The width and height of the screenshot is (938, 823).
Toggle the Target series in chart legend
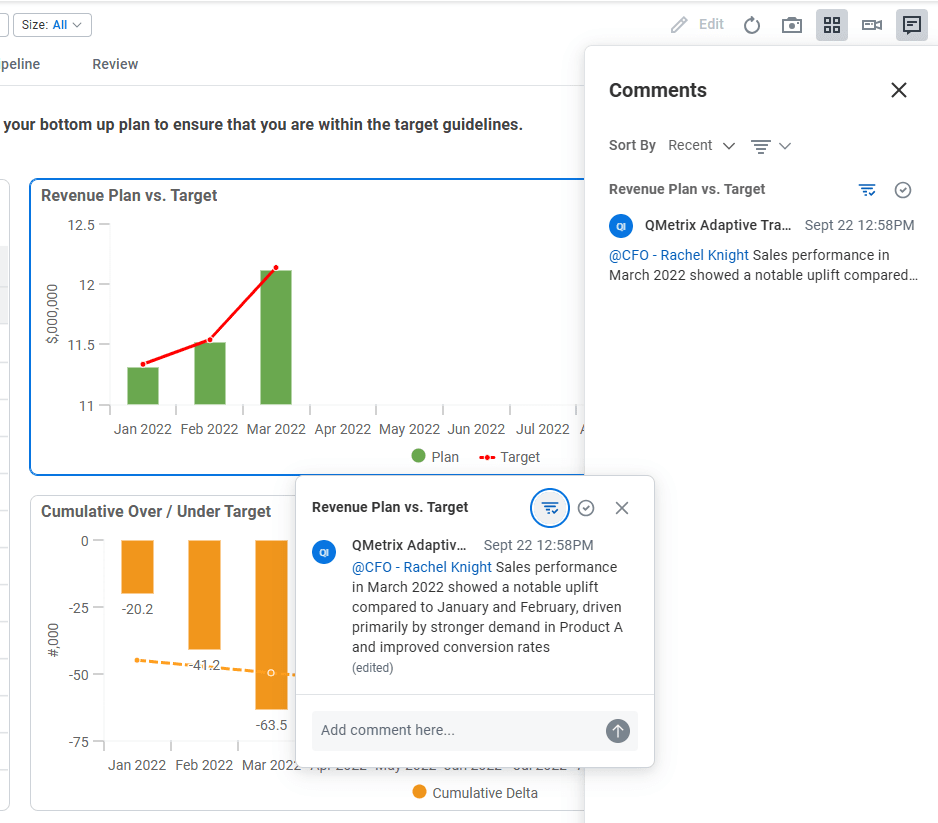tap(510, 457)
